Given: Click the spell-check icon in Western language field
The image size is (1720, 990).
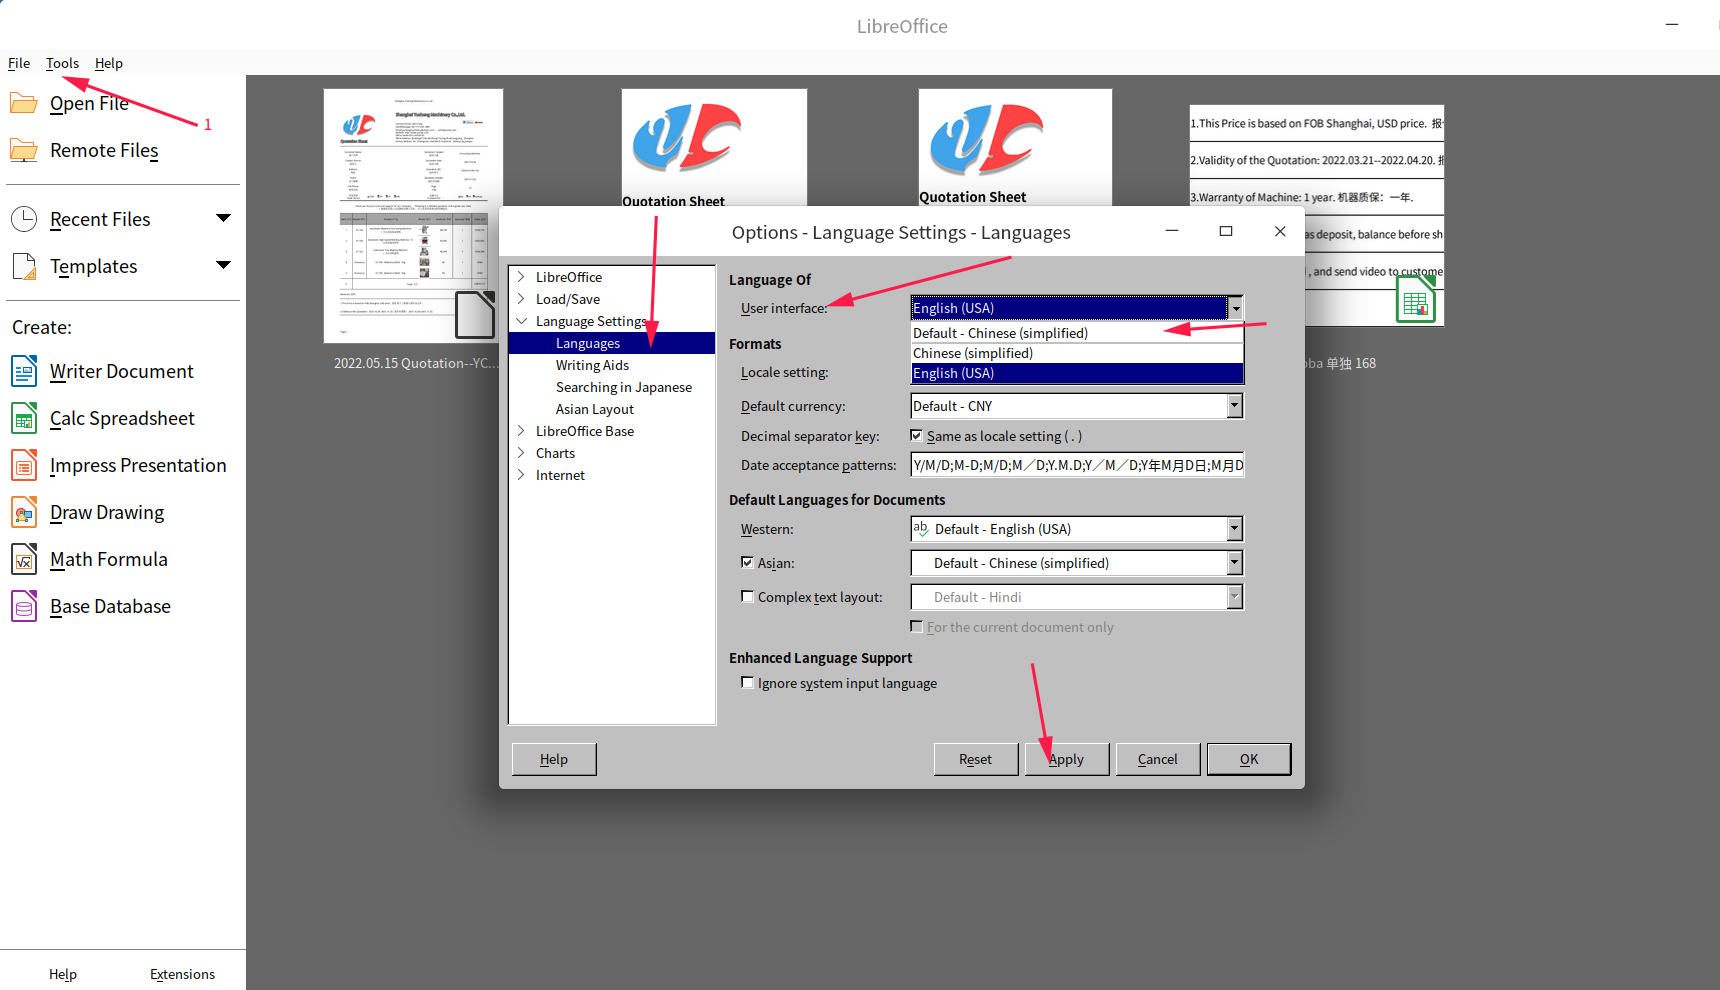Looking at the screenshot, I should (x=921, y=529).
